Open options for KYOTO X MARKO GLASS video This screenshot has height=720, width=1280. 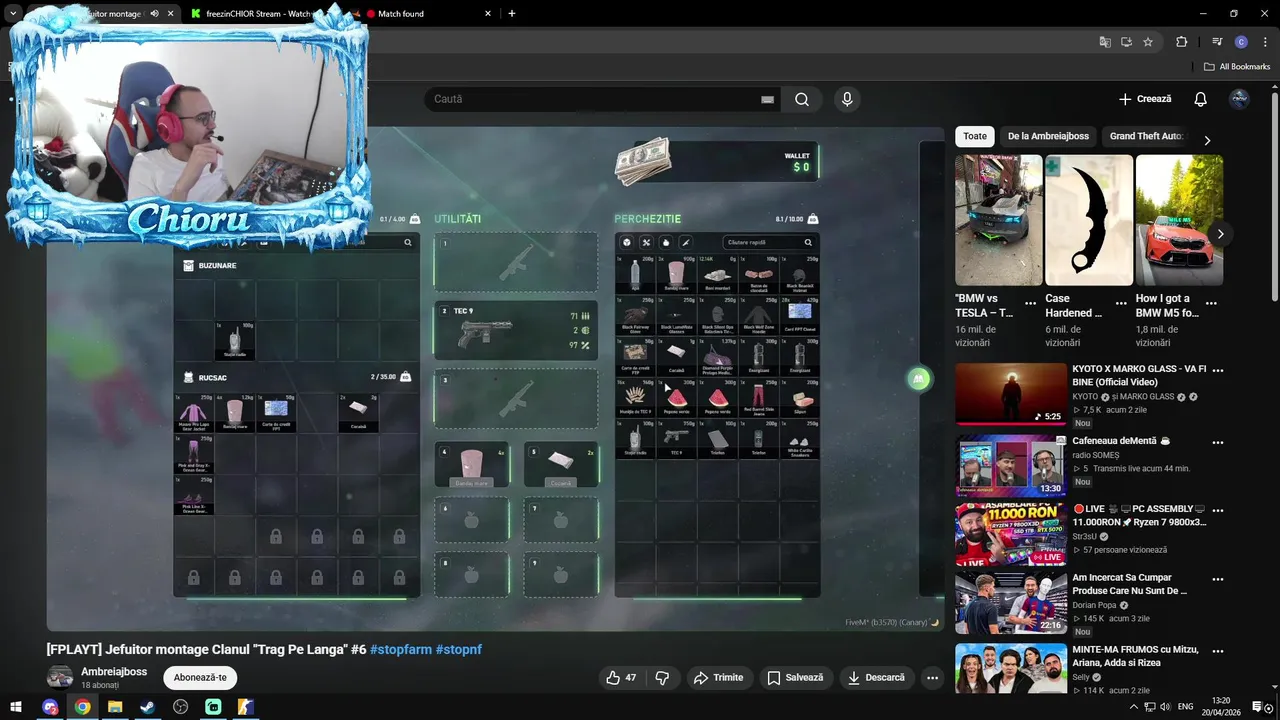pyautogui.click(x=1218, y=370)
